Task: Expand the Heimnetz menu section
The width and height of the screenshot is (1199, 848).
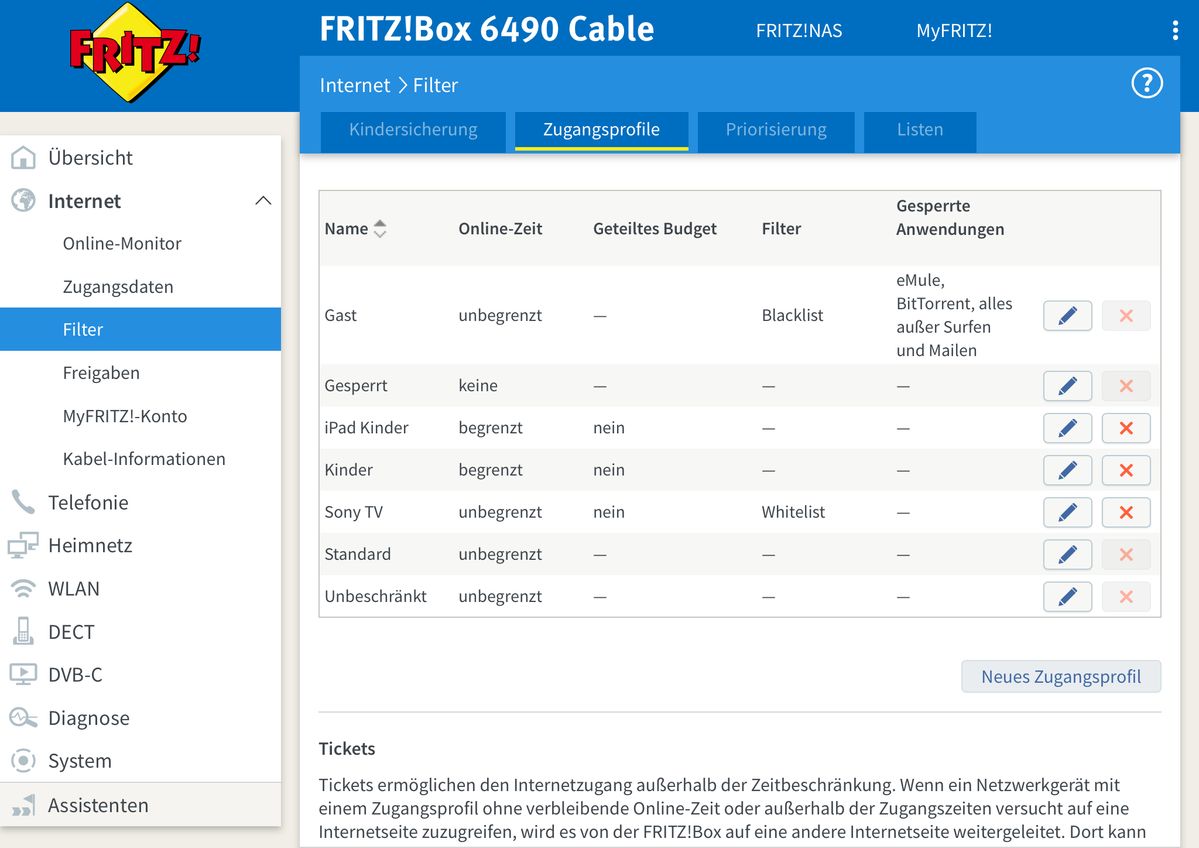Action: point(90,546)
